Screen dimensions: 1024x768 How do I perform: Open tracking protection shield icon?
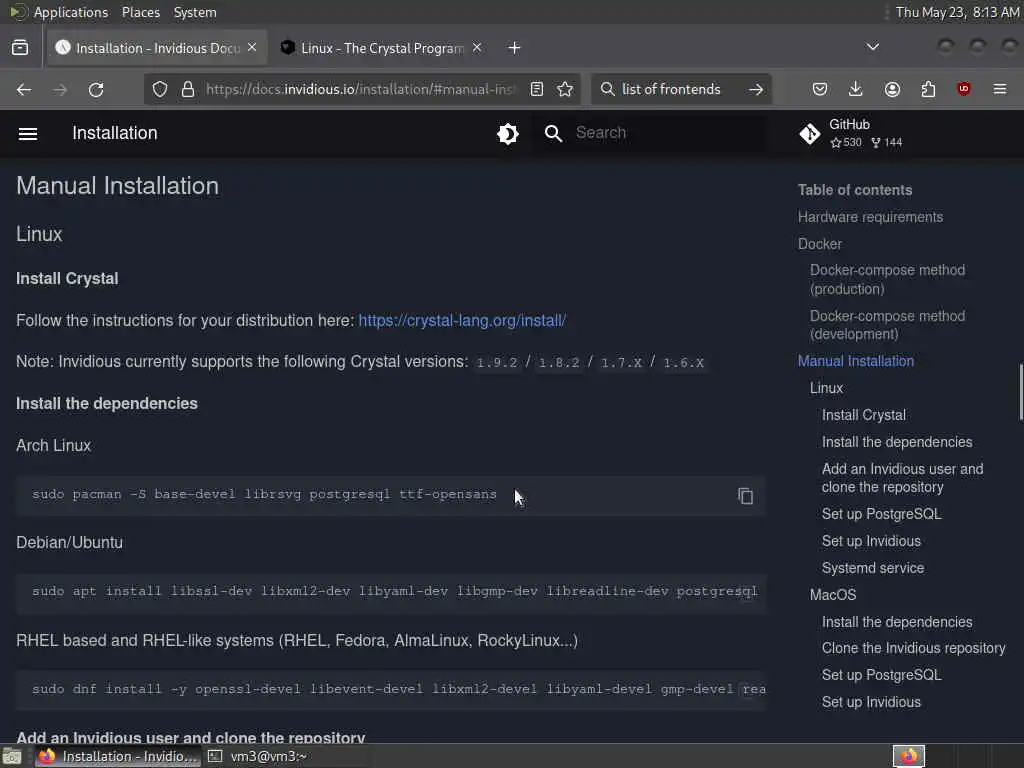coord(160,89)
